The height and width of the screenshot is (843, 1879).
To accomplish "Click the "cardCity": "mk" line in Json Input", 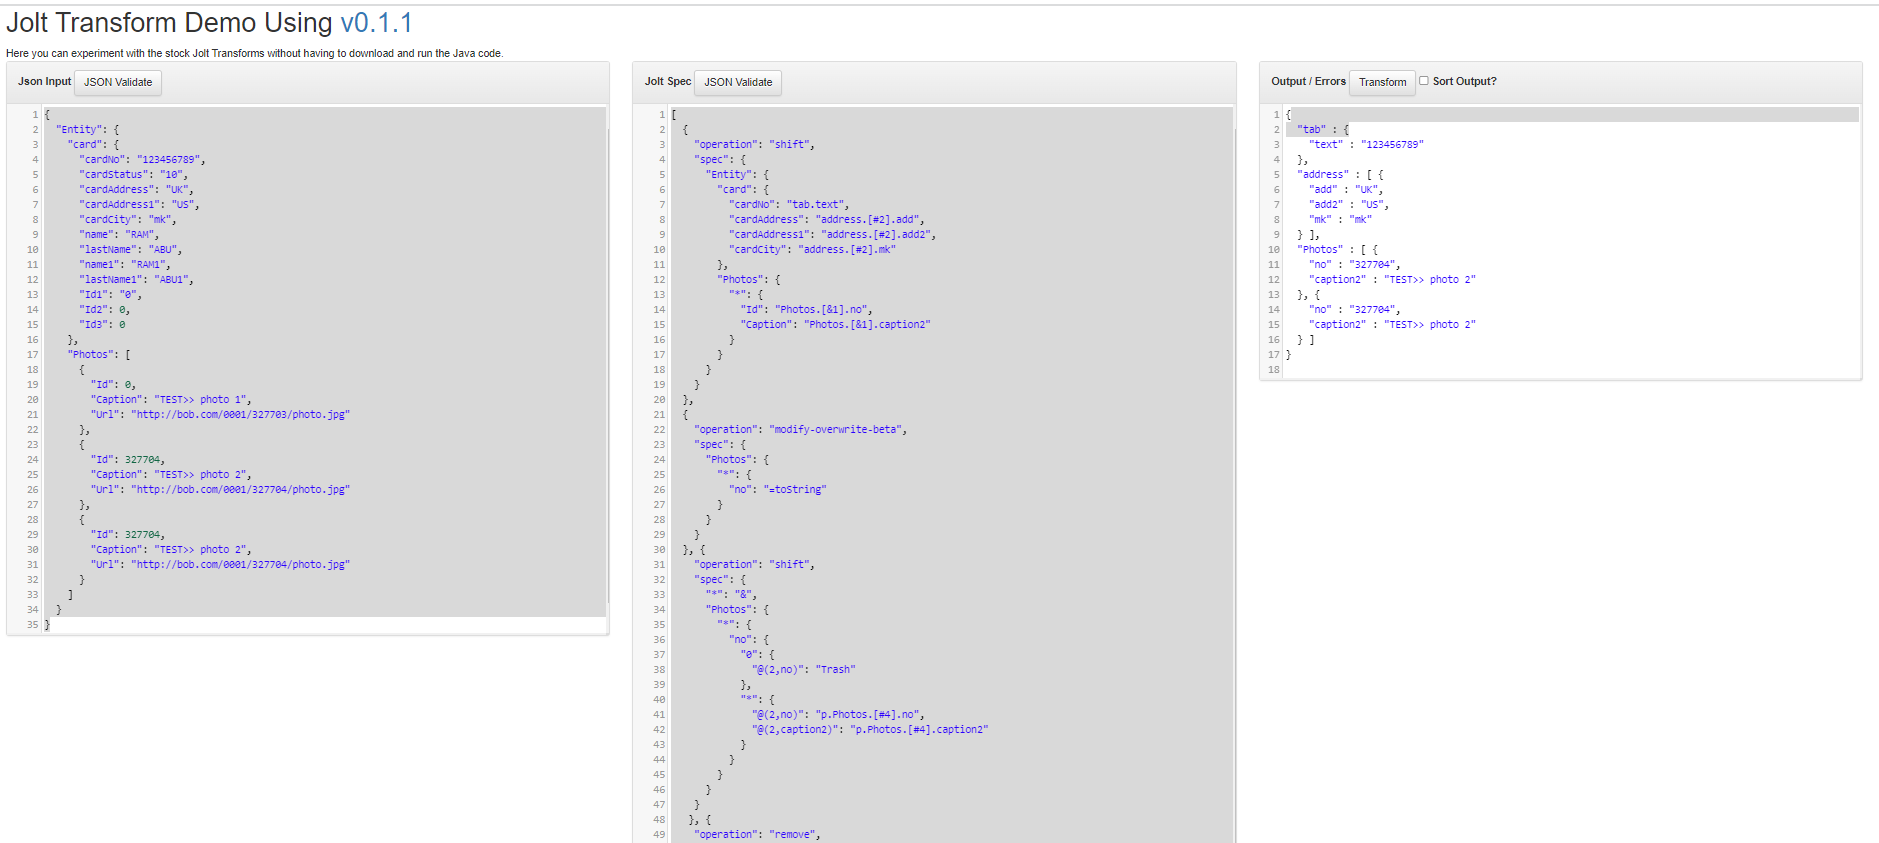I will click(x=128, y=219).
